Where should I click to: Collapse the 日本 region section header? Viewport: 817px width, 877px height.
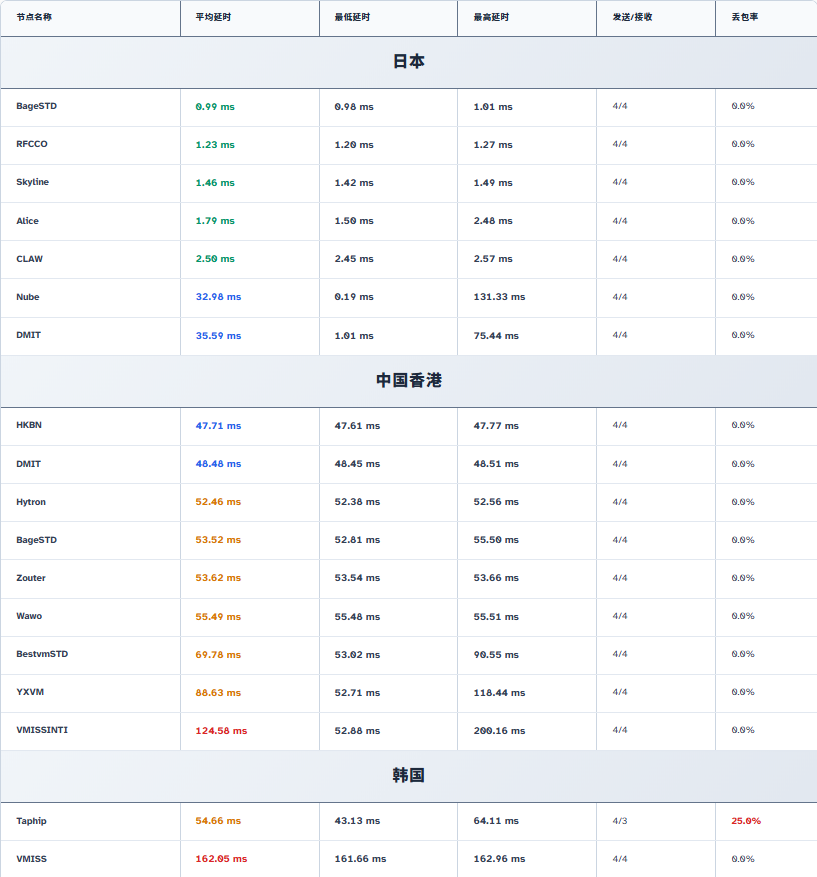408,62
